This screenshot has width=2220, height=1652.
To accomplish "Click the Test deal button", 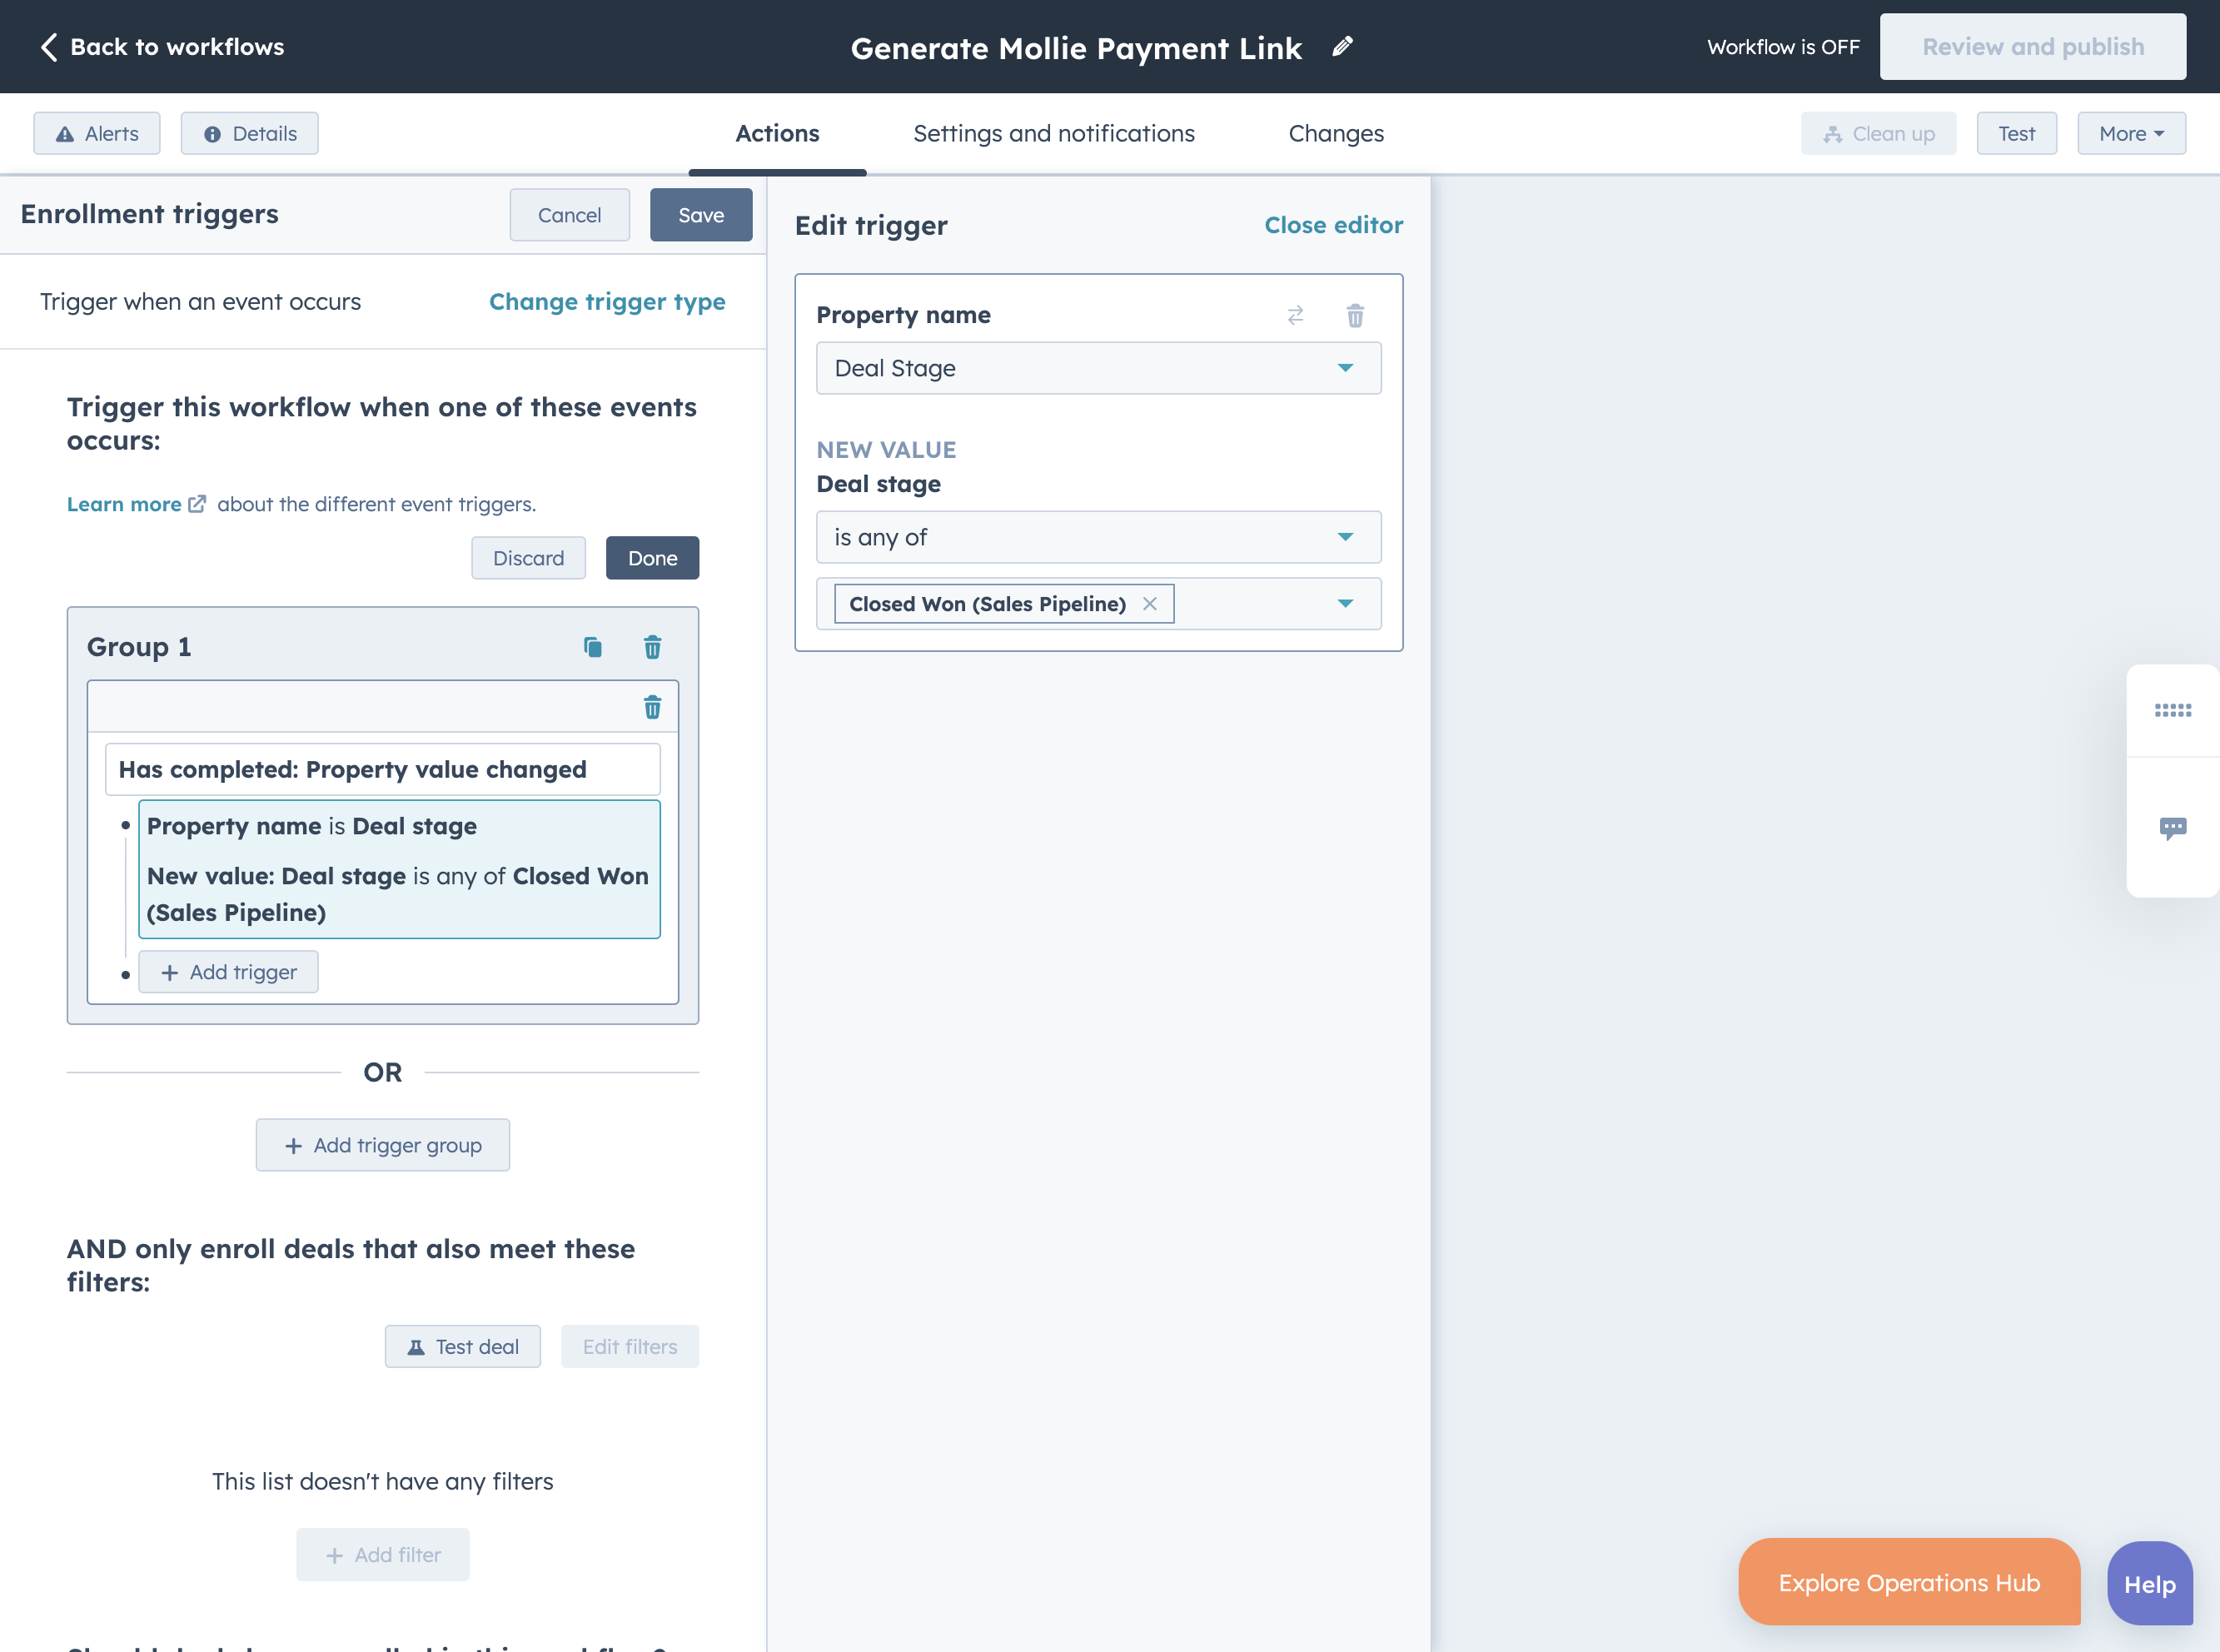I will tap(462, 1346).
